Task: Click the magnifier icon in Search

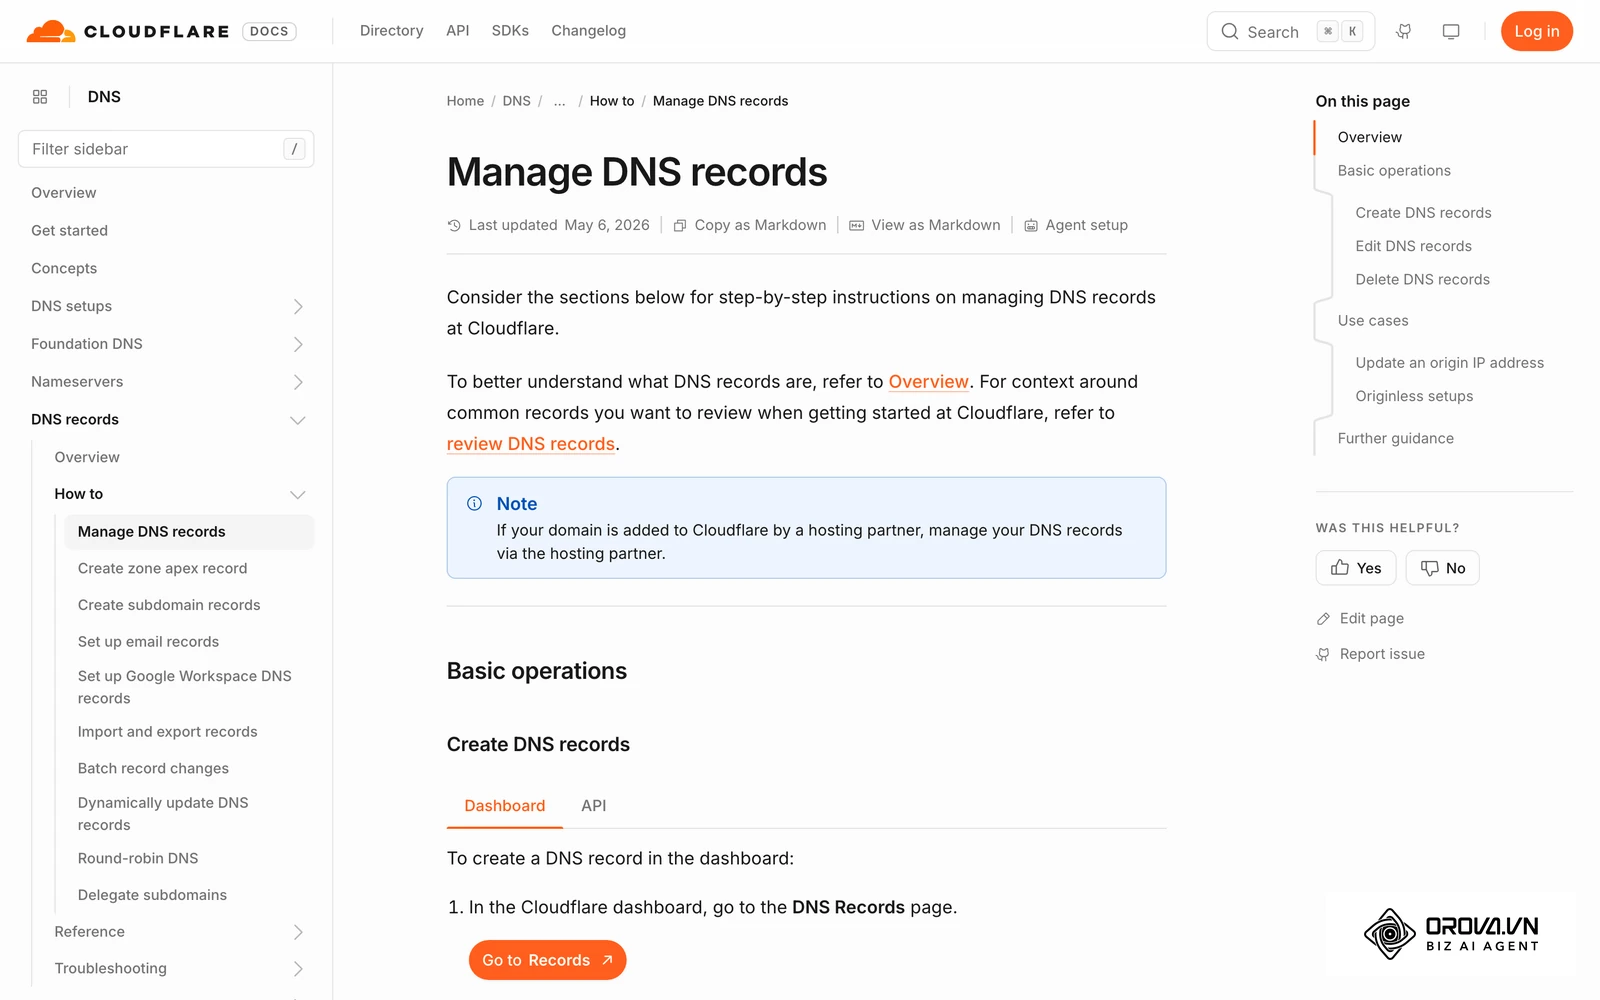Action: (1230, 31)
